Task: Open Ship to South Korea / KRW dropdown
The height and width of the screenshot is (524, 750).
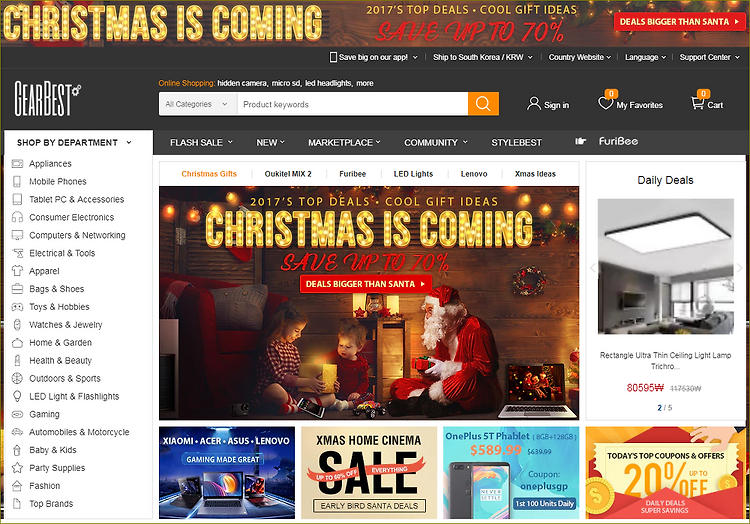Action: pyautogui.click(x=483, y=57)
